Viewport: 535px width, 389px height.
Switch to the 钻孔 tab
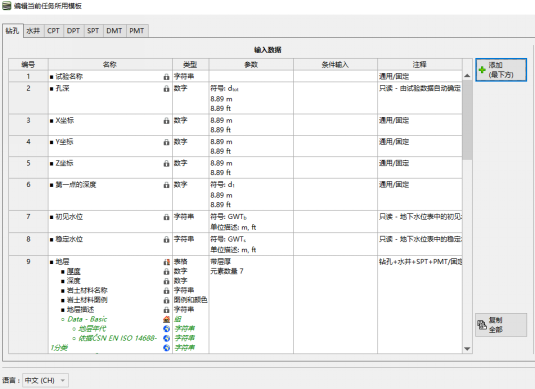pyautogui.click(x=13, y=31)
